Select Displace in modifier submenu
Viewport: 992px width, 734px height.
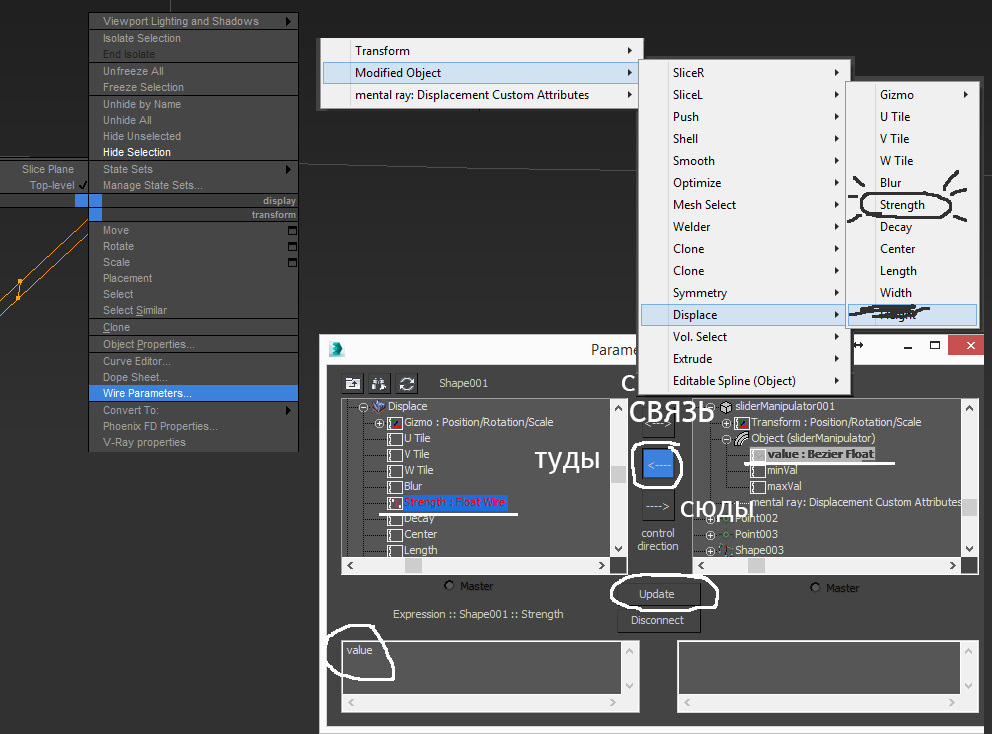(x=744, y=314)
